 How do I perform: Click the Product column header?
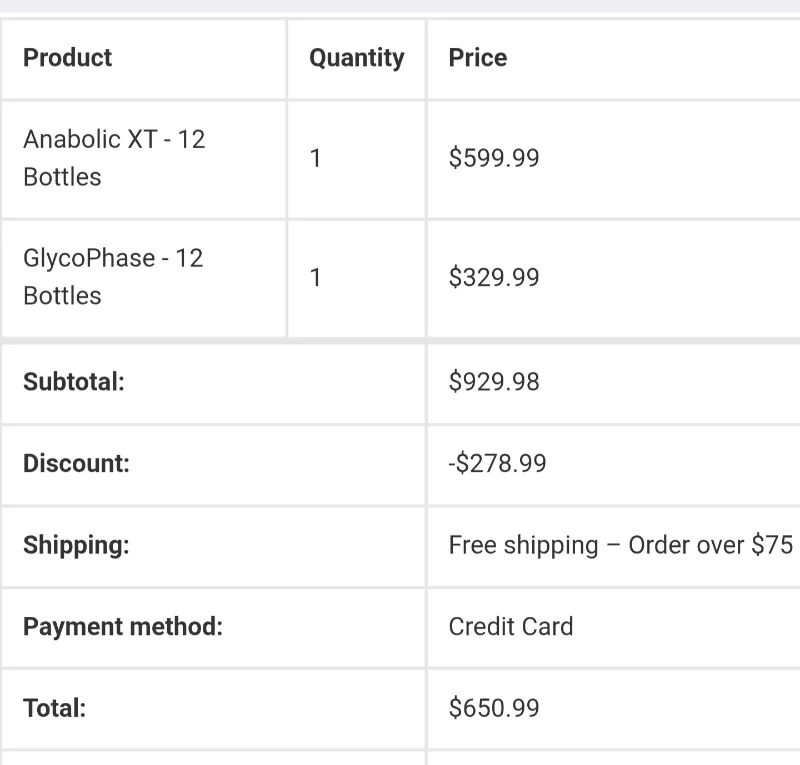(67, 58)
